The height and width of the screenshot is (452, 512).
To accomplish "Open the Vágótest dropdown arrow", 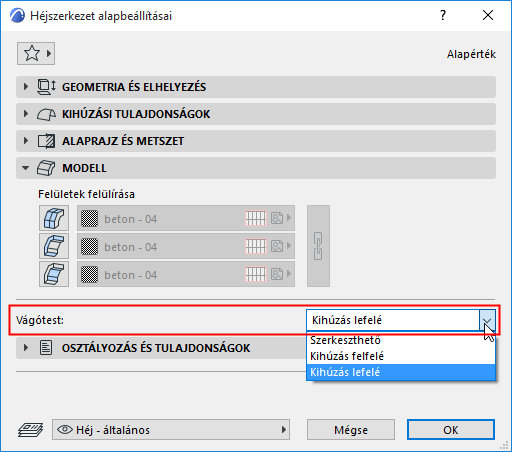I will (x=487, y=320).
